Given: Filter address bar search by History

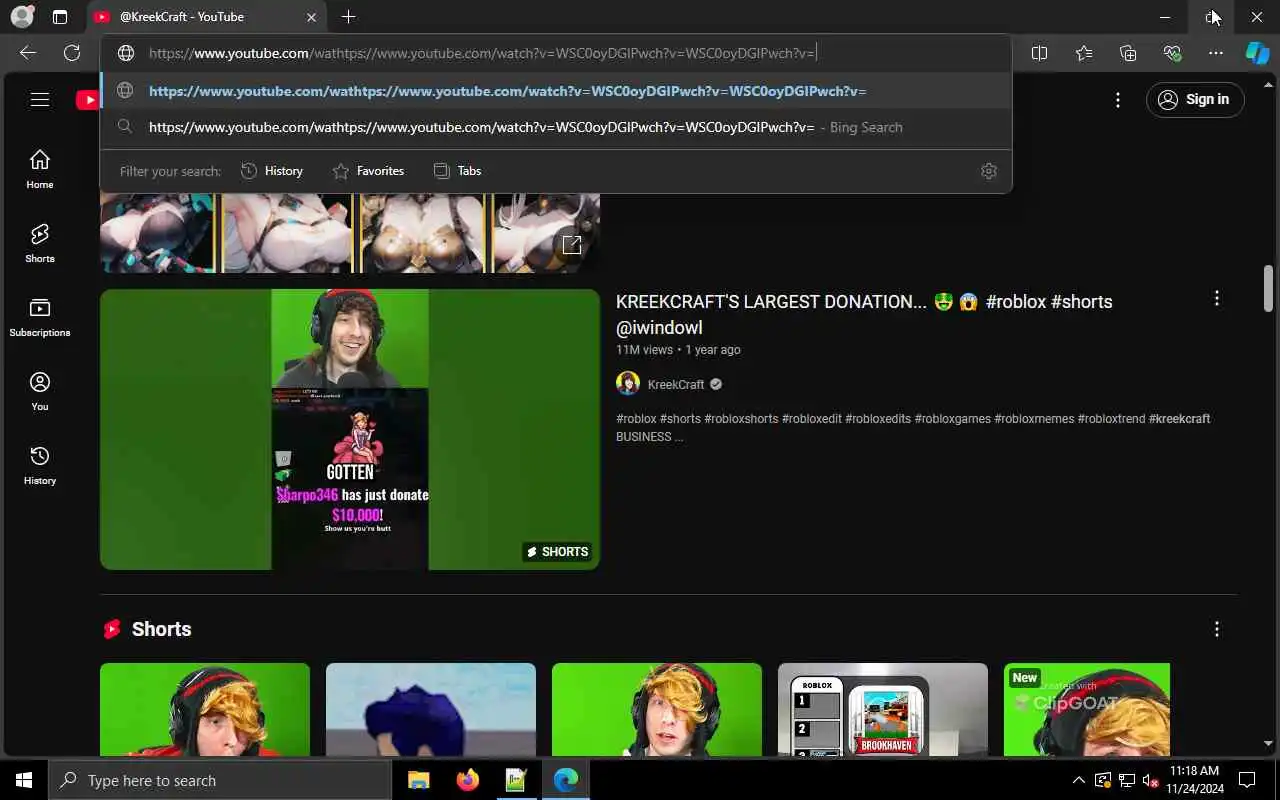Looking at the screenshot, I should (272, 171).
